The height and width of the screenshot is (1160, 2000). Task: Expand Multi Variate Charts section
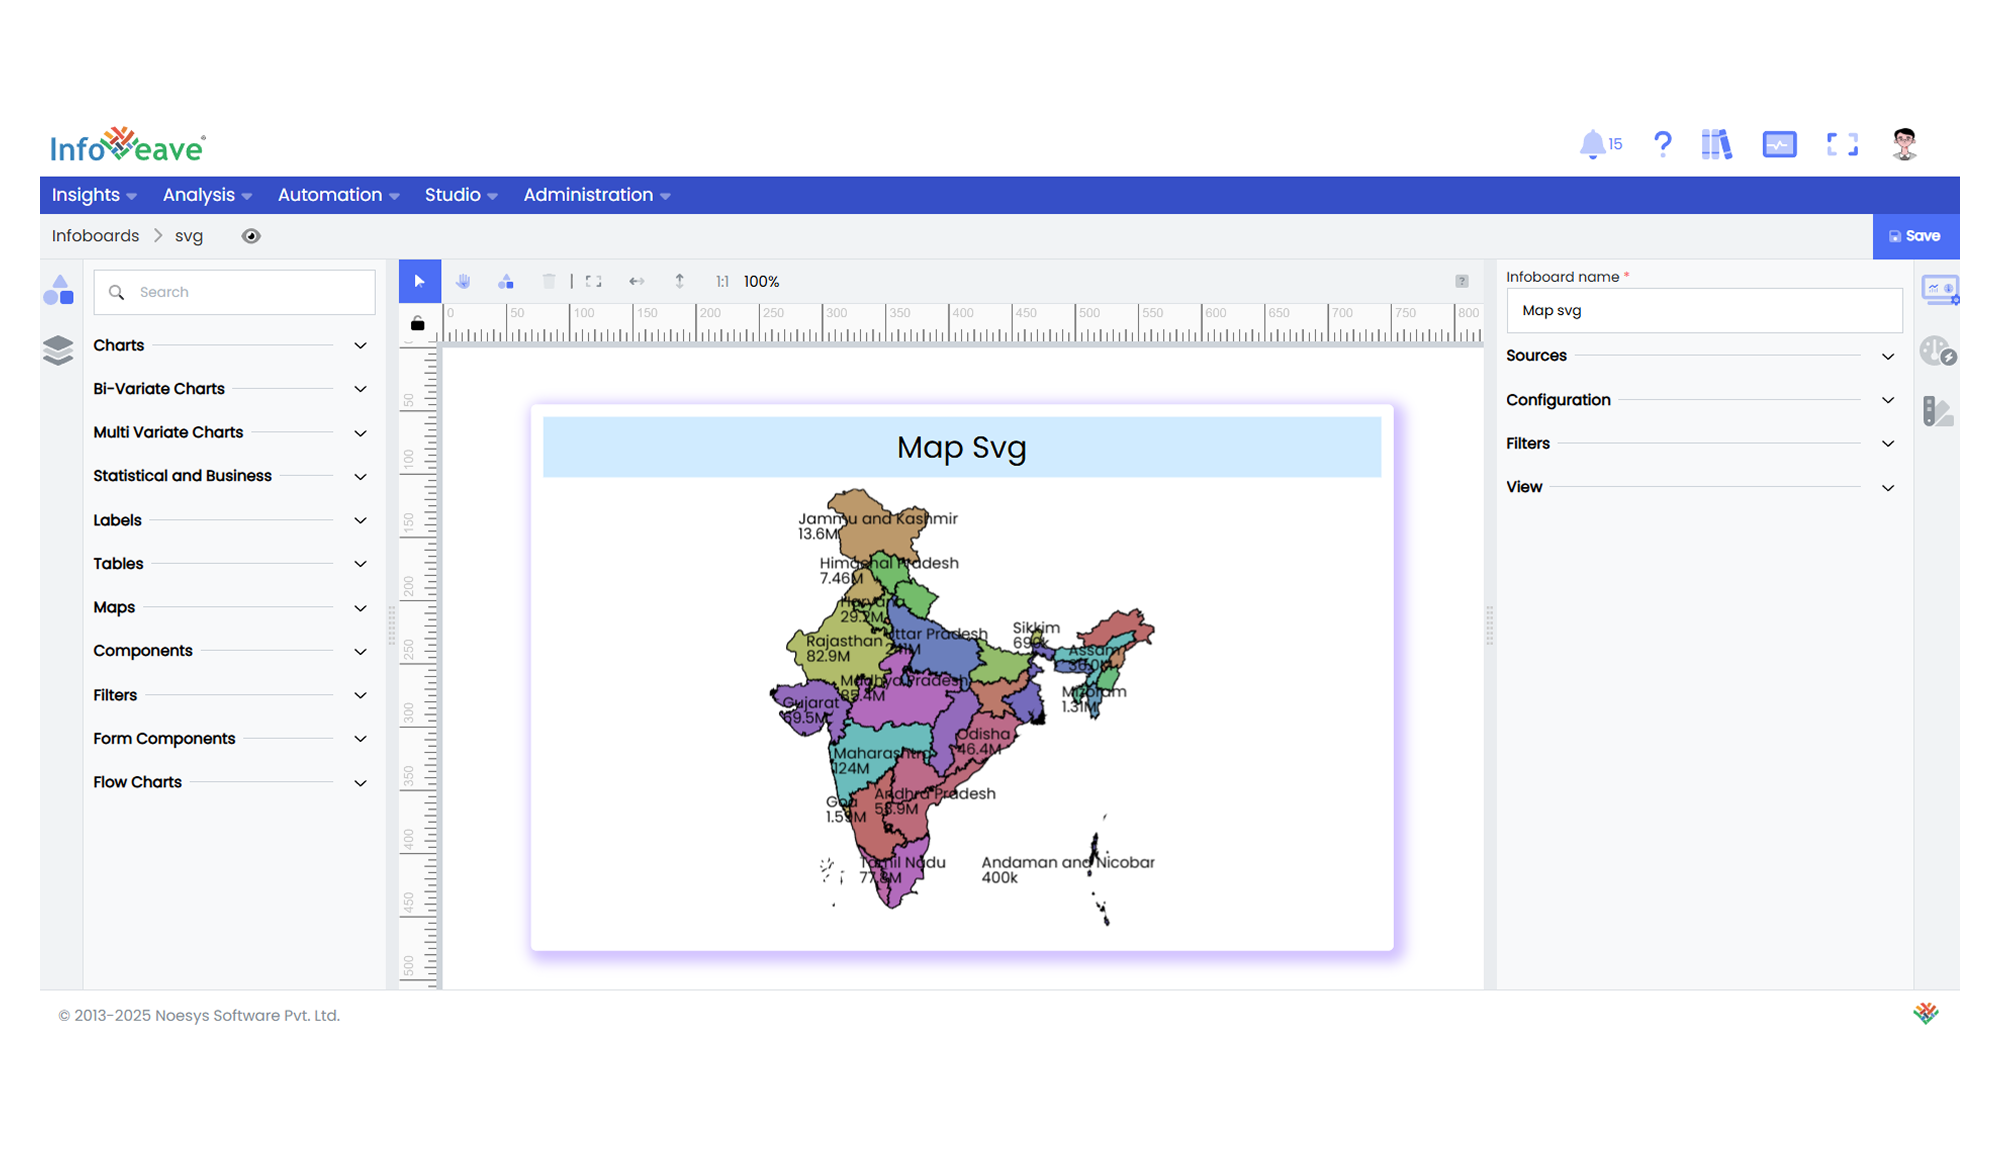(x=231, y=433)
